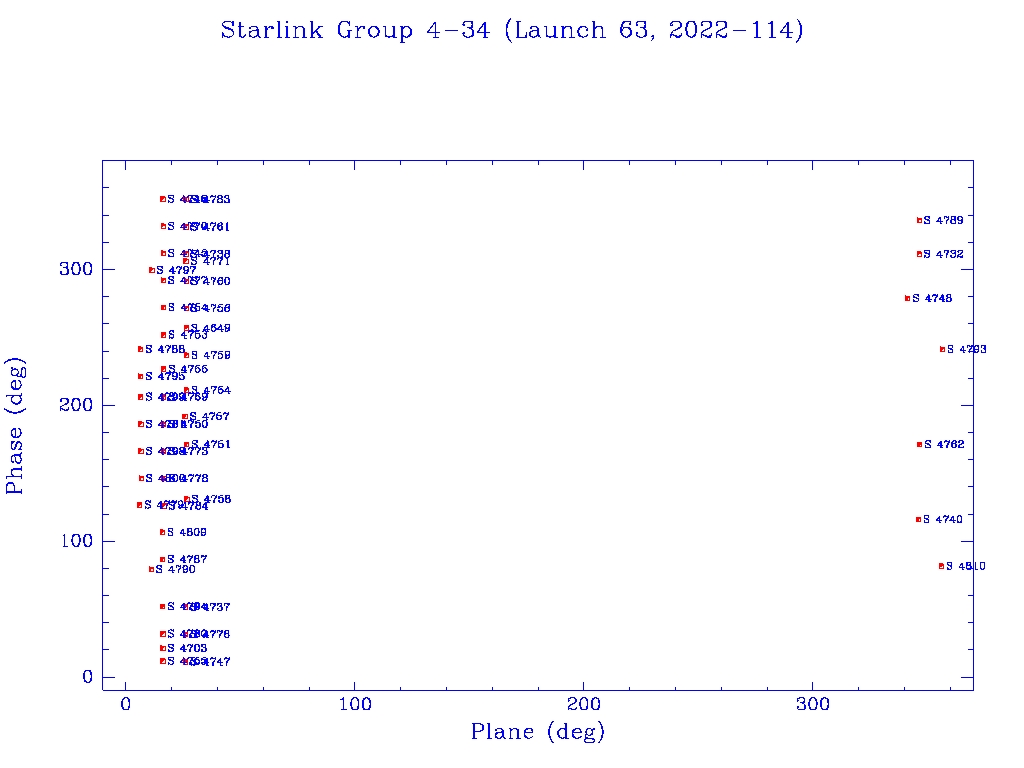Click the x-axis tick label "100"

(355, 705)
